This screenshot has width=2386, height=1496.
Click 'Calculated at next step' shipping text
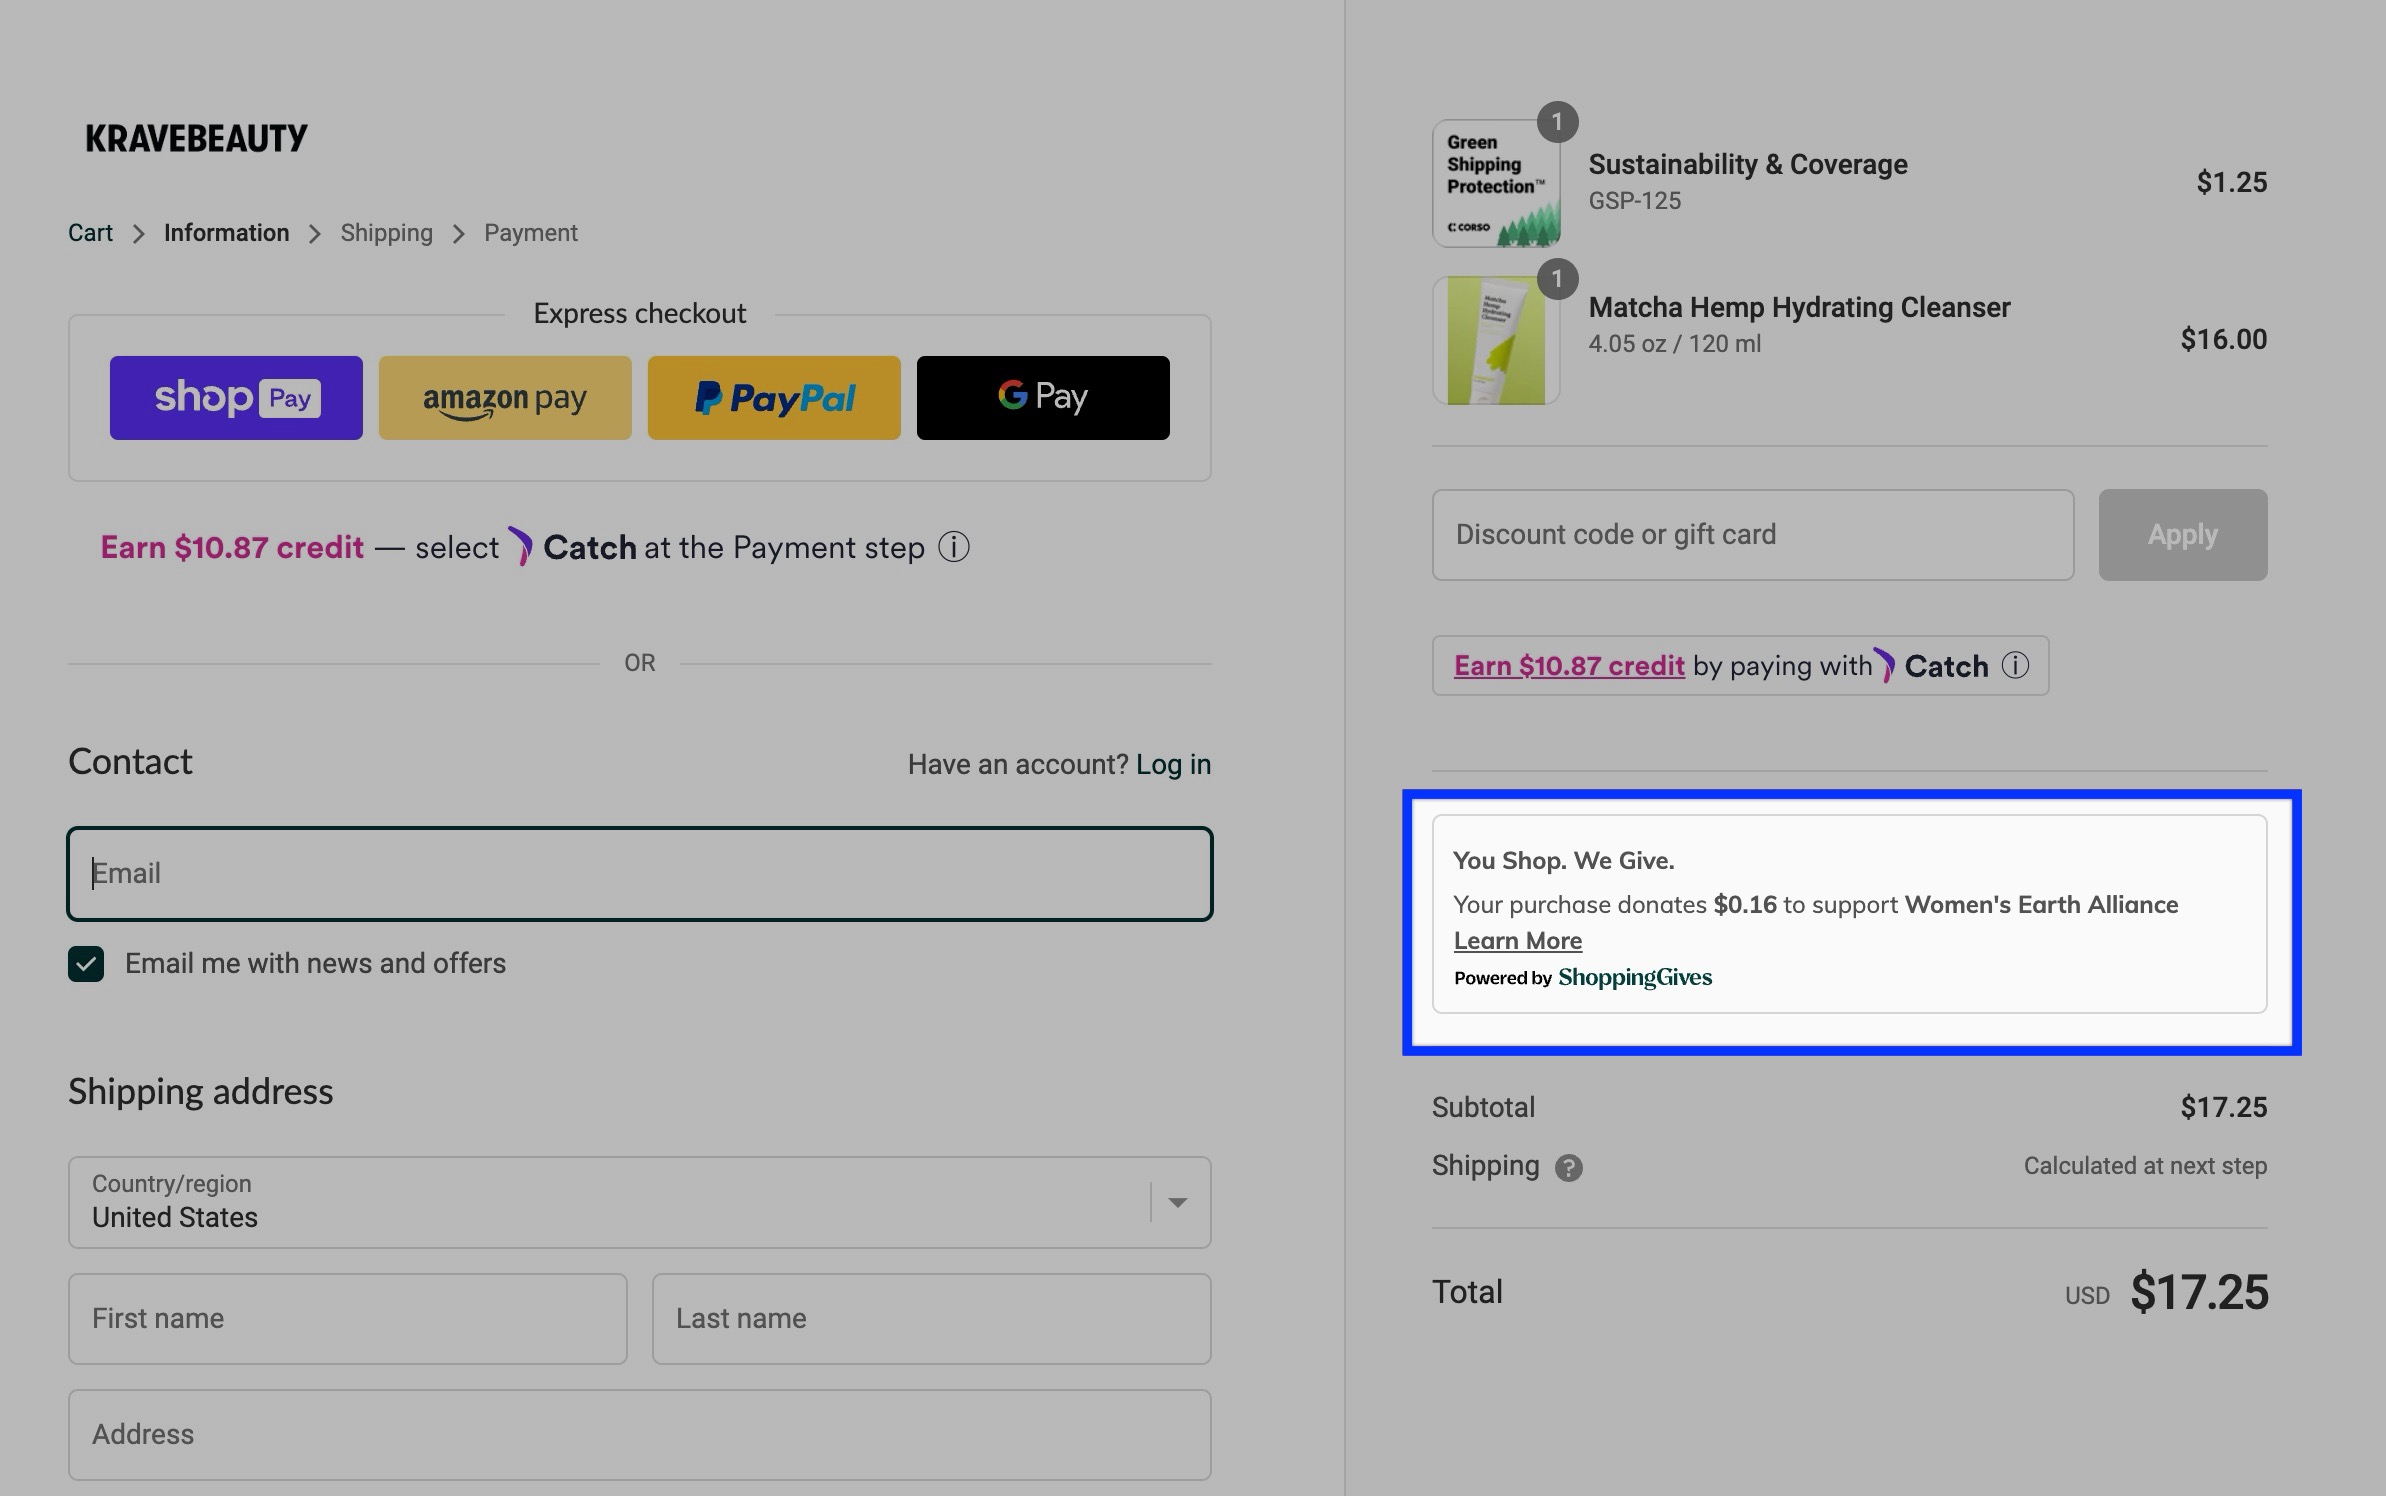(2145, 1166)
